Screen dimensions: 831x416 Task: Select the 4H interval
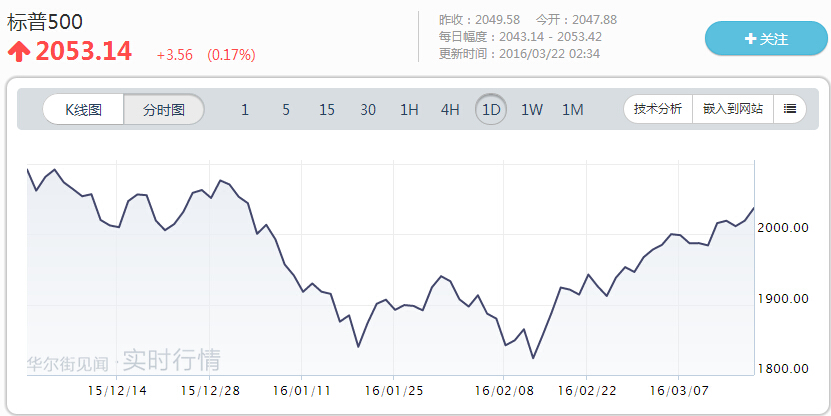[450, 110]
